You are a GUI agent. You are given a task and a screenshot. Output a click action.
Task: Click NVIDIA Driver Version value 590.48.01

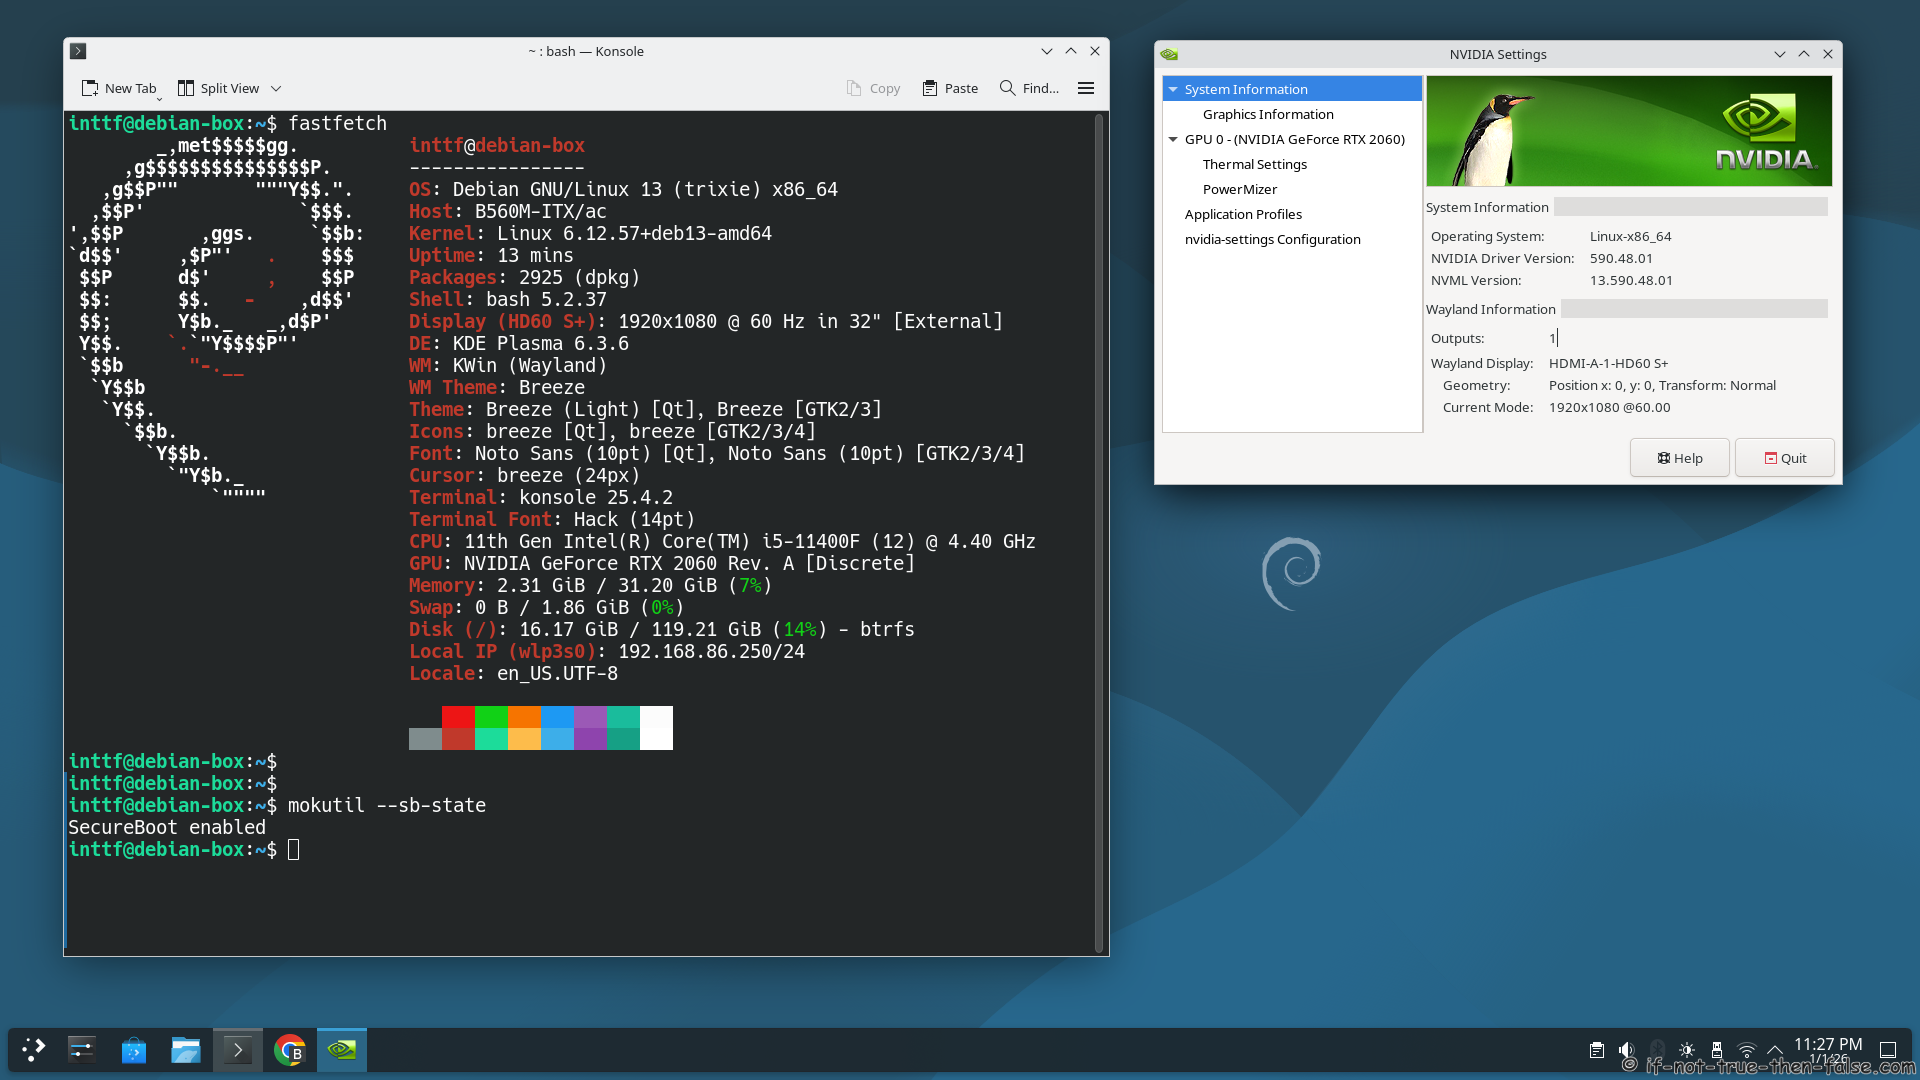(1621, 258)
